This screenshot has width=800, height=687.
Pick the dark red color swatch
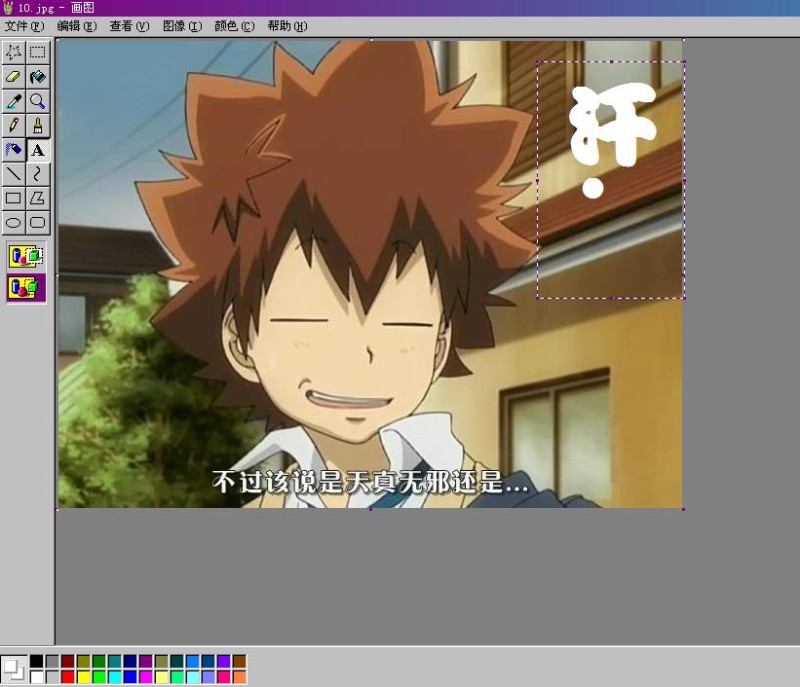point(68,661)
